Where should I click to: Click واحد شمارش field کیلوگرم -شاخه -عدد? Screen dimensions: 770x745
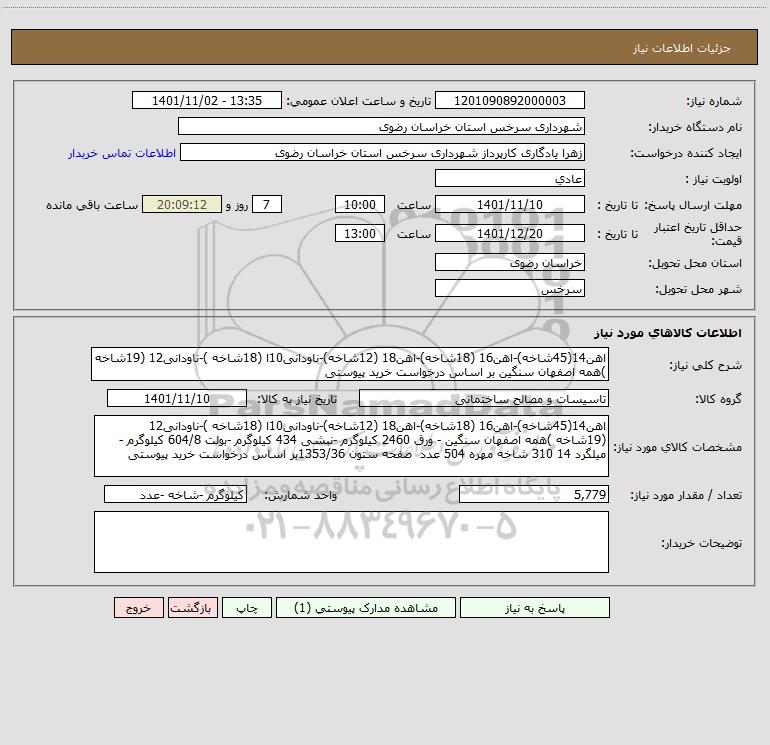(175, 494)
